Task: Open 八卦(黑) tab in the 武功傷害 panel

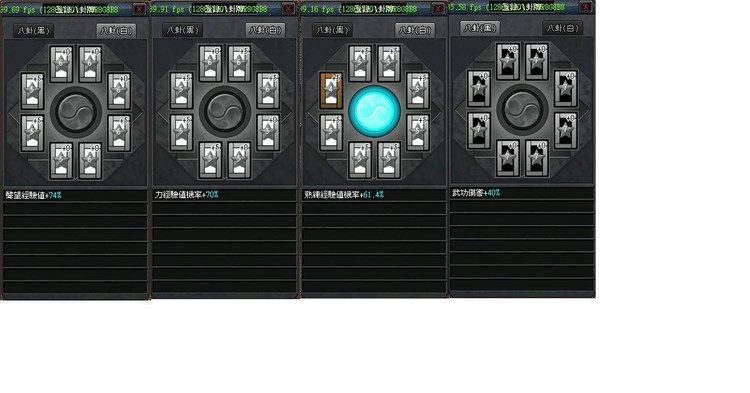Action: point(480,28)
